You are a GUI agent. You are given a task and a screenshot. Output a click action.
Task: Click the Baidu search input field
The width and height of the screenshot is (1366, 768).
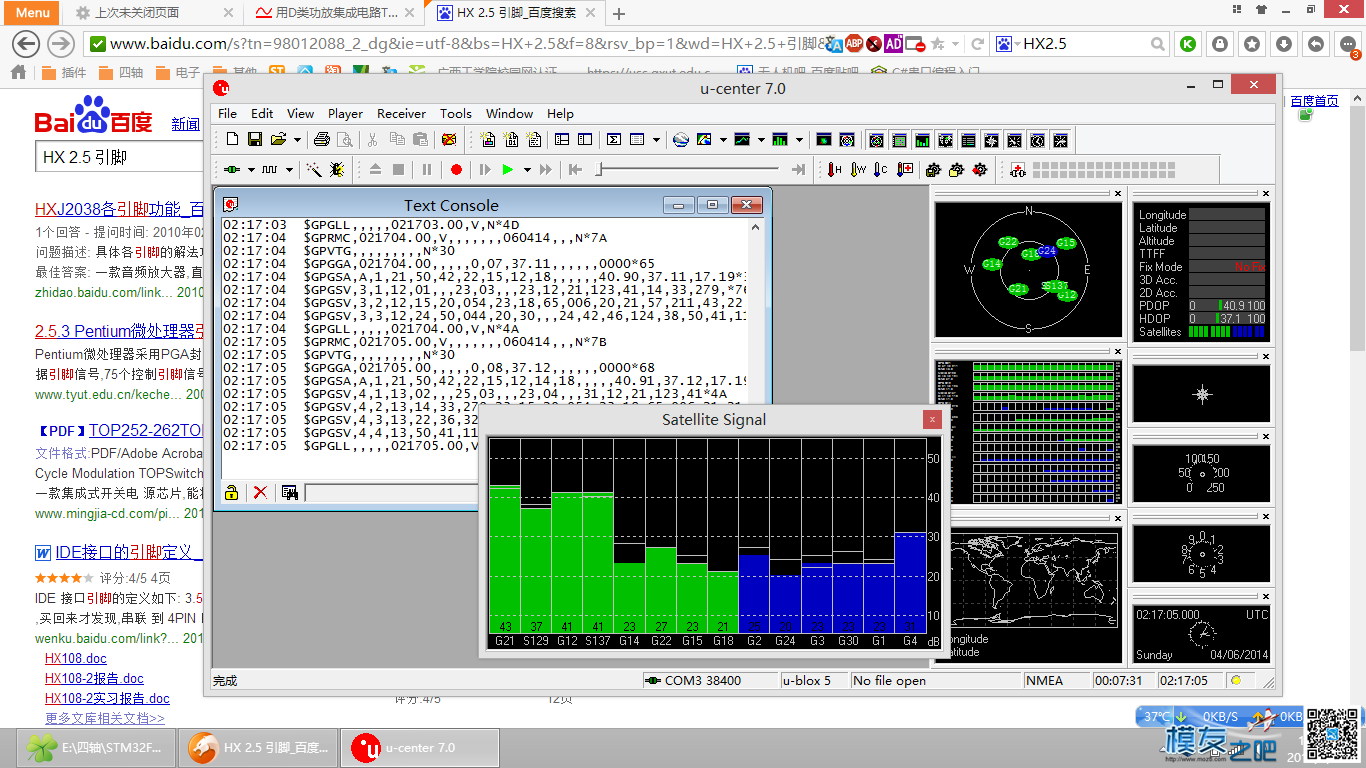point(120,157)
